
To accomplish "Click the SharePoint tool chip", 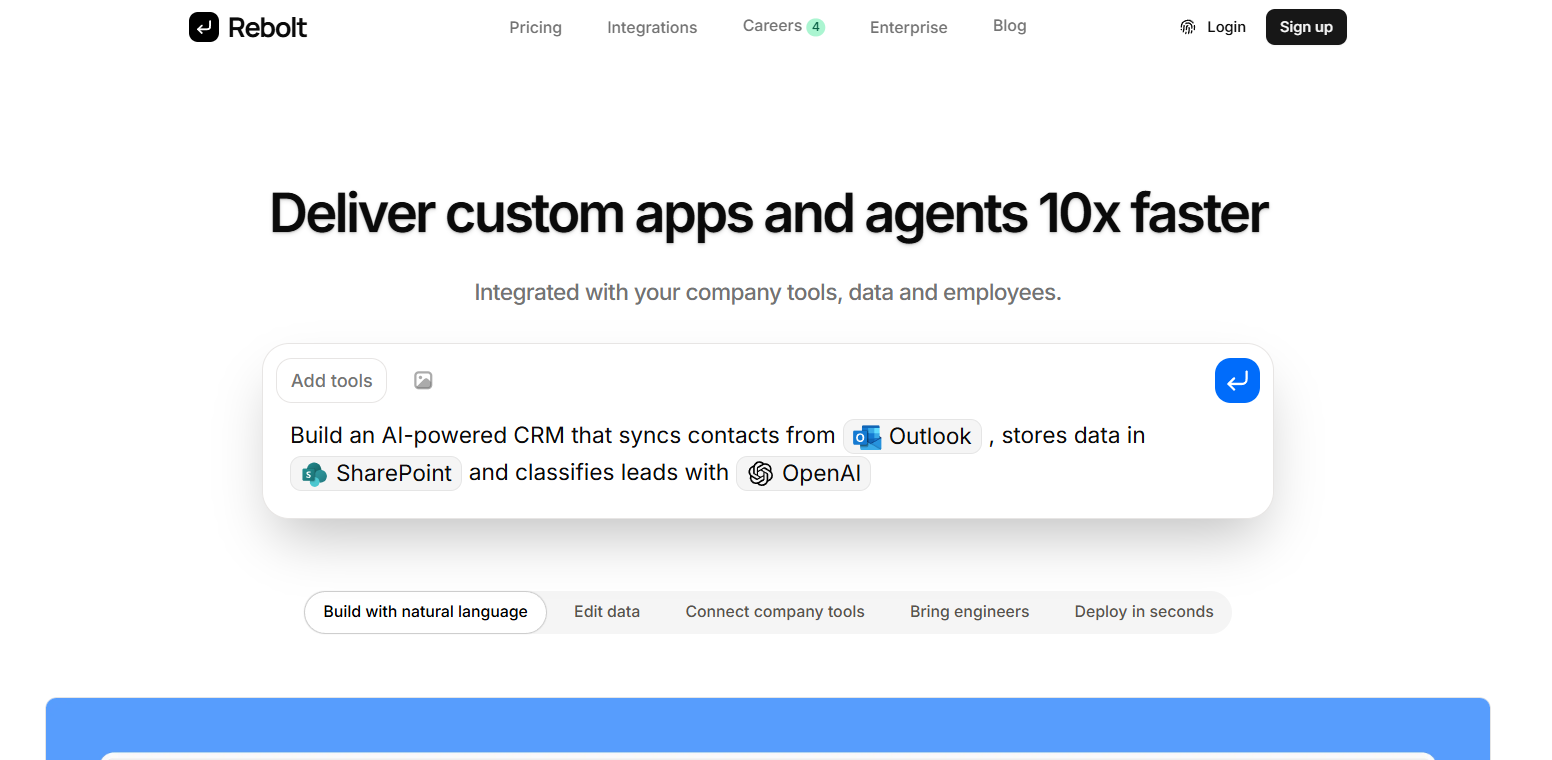I will (376, 473).
